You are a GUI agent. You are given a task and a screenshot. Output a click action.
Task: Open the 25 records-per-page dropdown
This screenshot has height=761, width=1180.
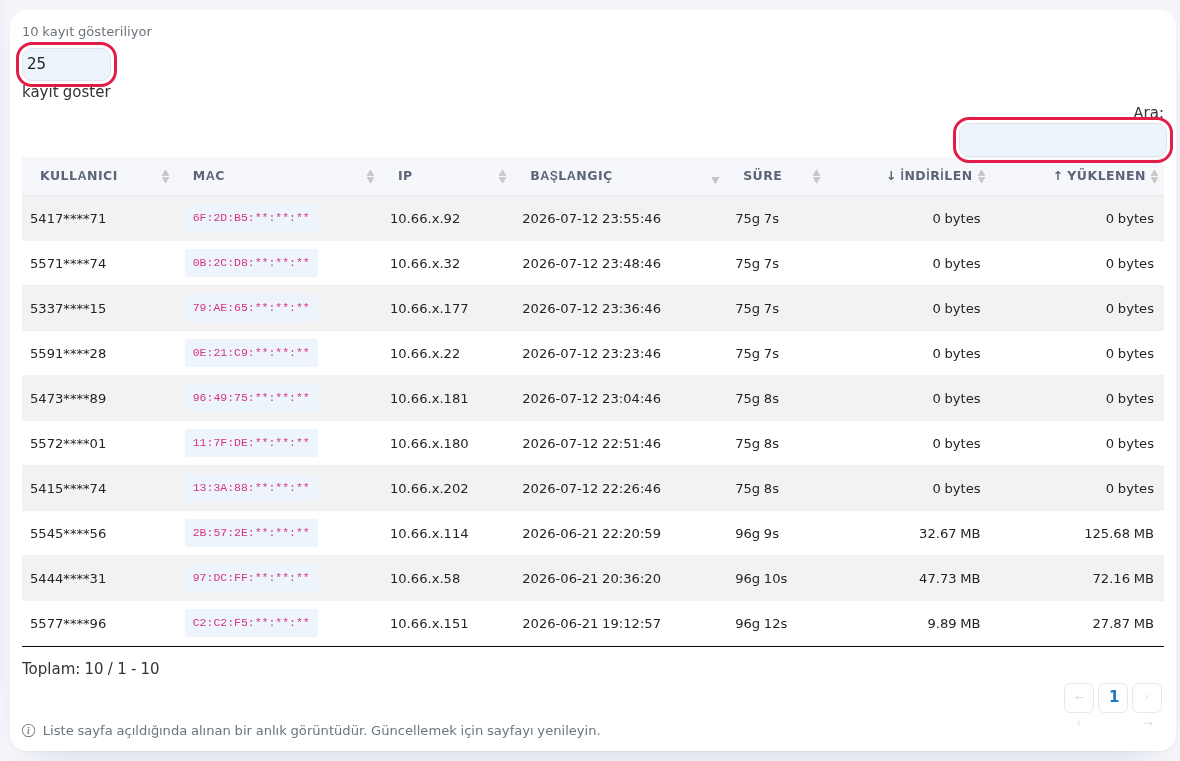66,64
